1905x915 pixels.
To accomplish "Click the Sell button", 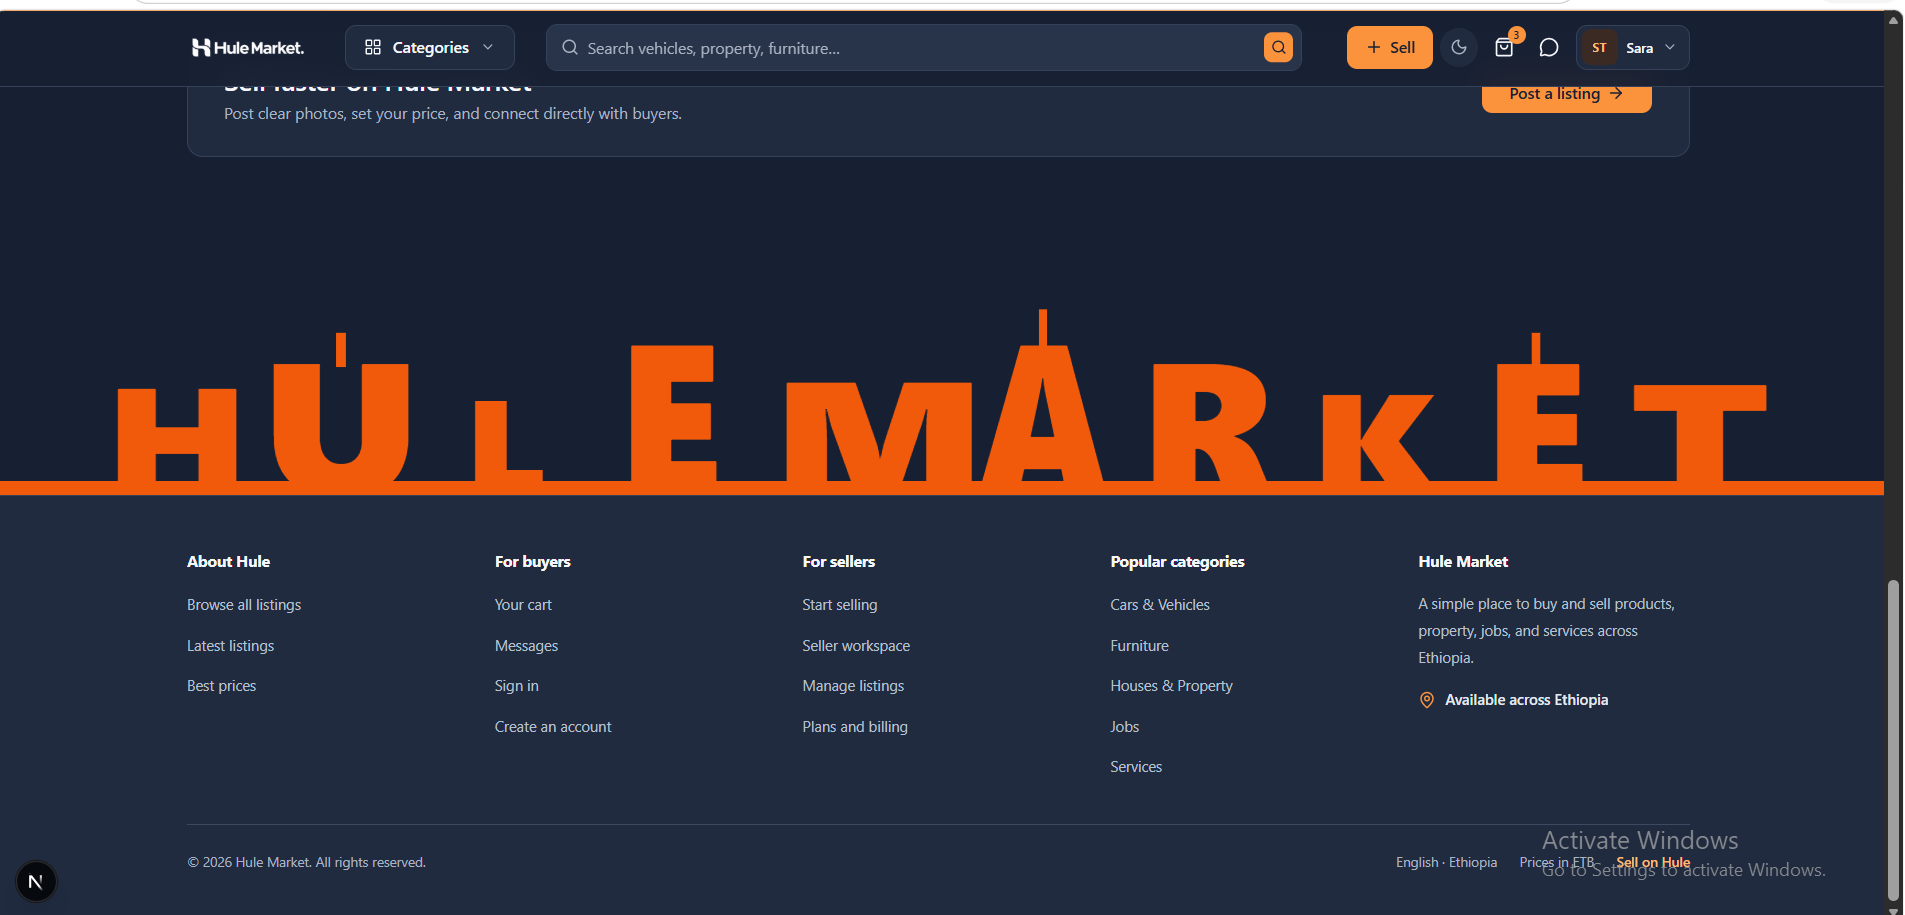I will point(1389,47).
